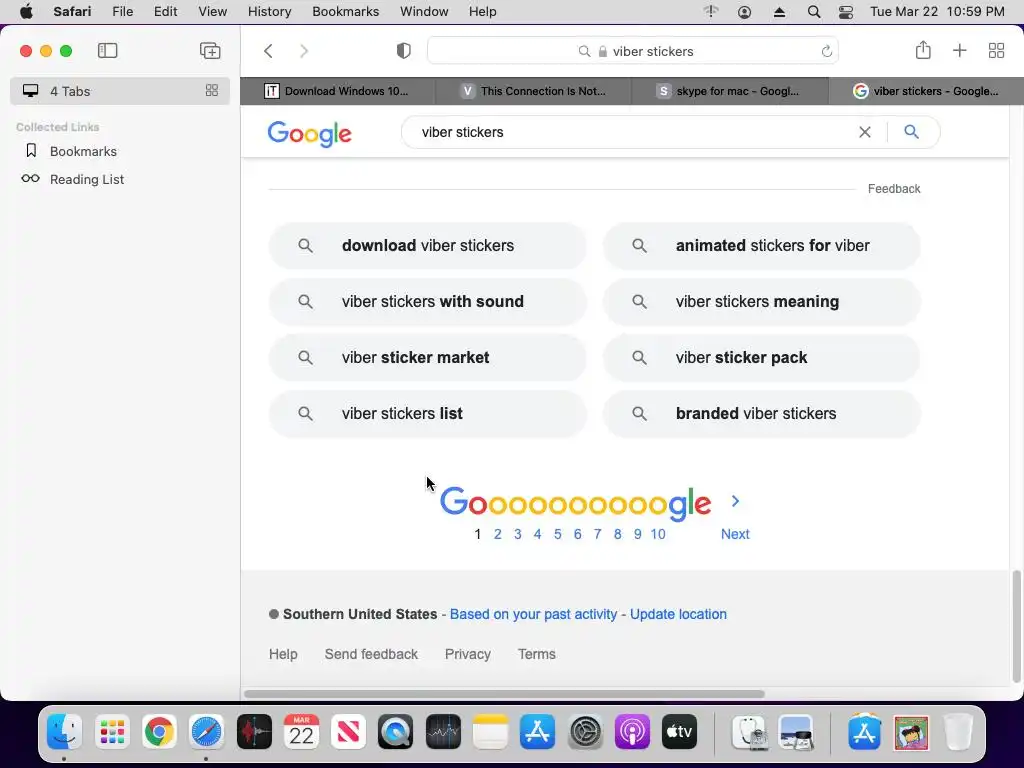The image size is (1024, 768).
Task: Click the Google search text field
Action: point(633,132)
